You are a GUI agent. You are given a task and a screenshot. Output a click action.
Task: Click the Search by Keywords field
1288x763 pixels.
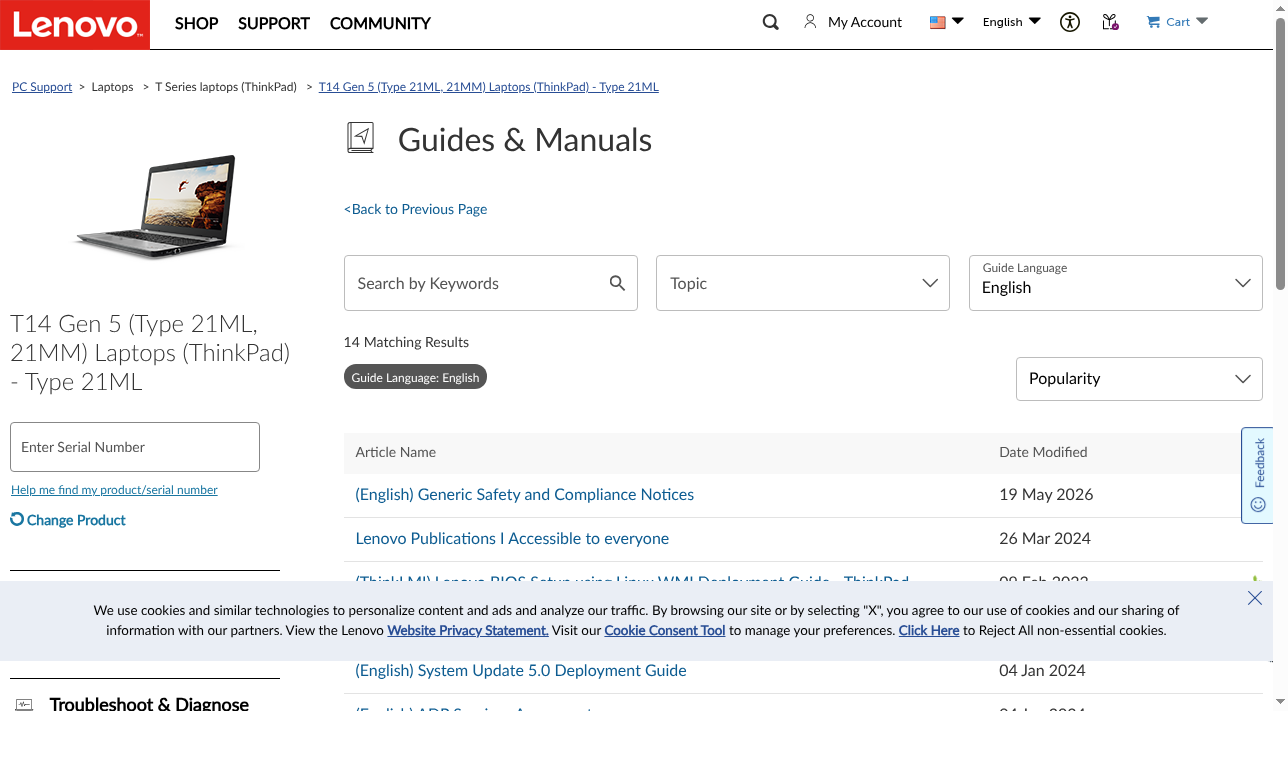pos(490,283)
